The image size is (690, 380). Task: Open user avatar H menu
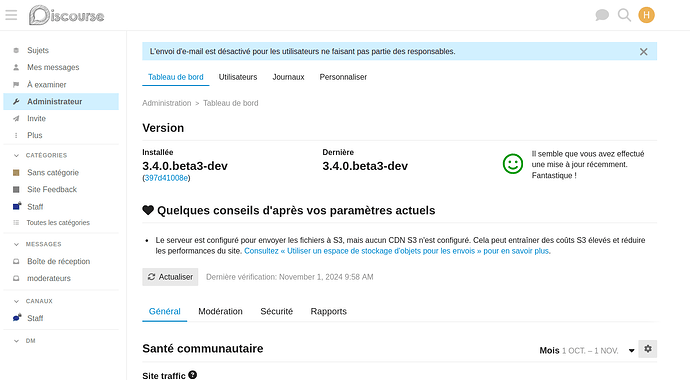[646, 15]
